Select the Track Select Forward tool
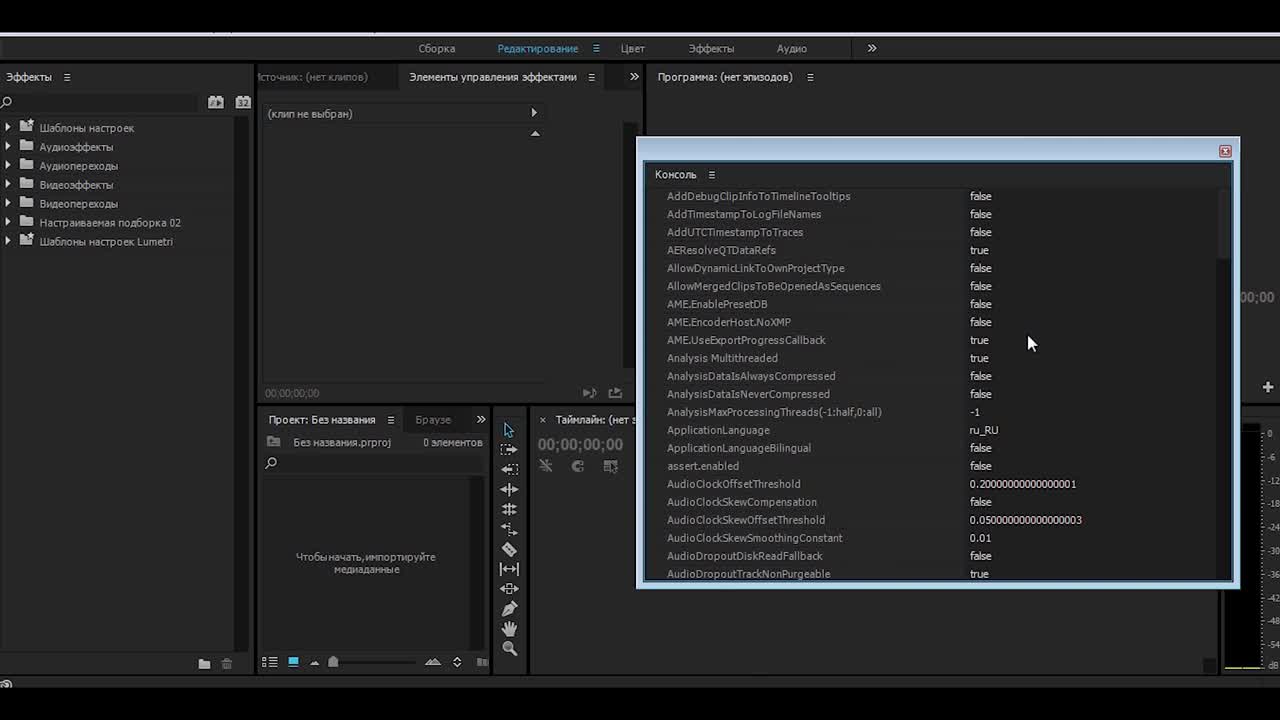The height and width of the screenshot is (720, 1280). (x=509, y=449)
